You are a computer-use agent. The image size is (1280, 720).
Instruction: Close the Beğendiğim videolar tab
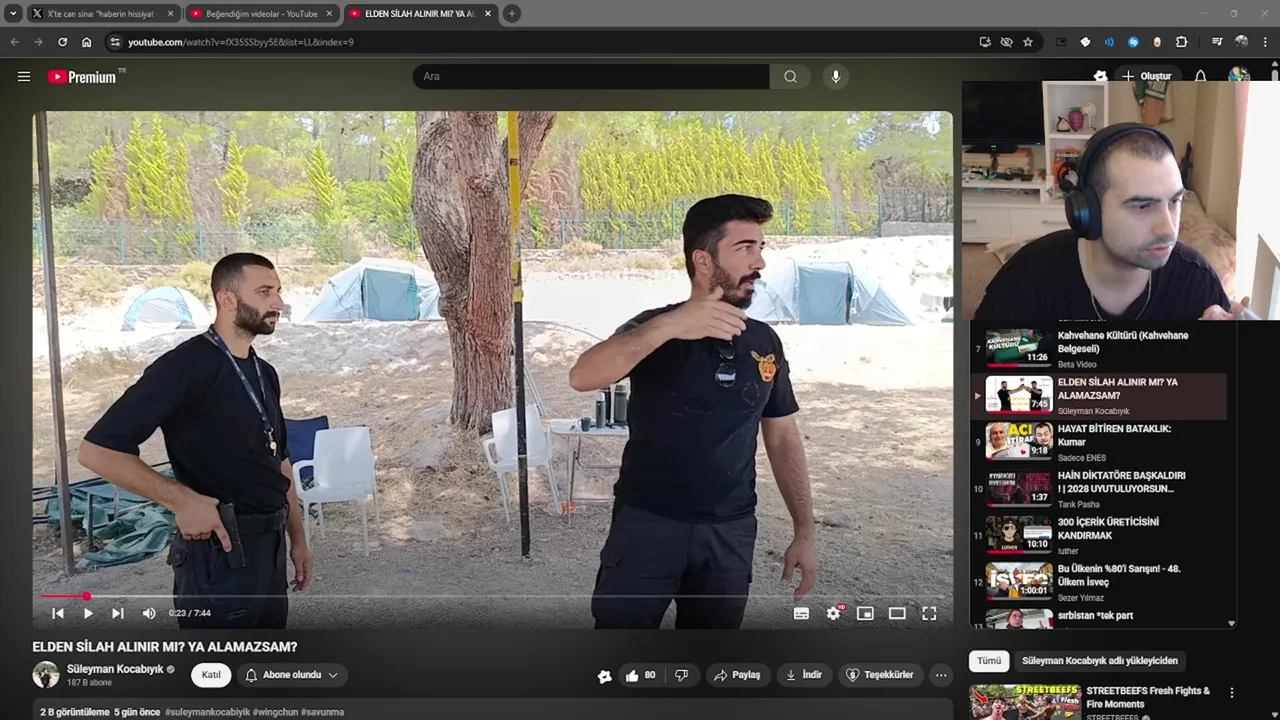pyautogui.click(x=328, y=14)
